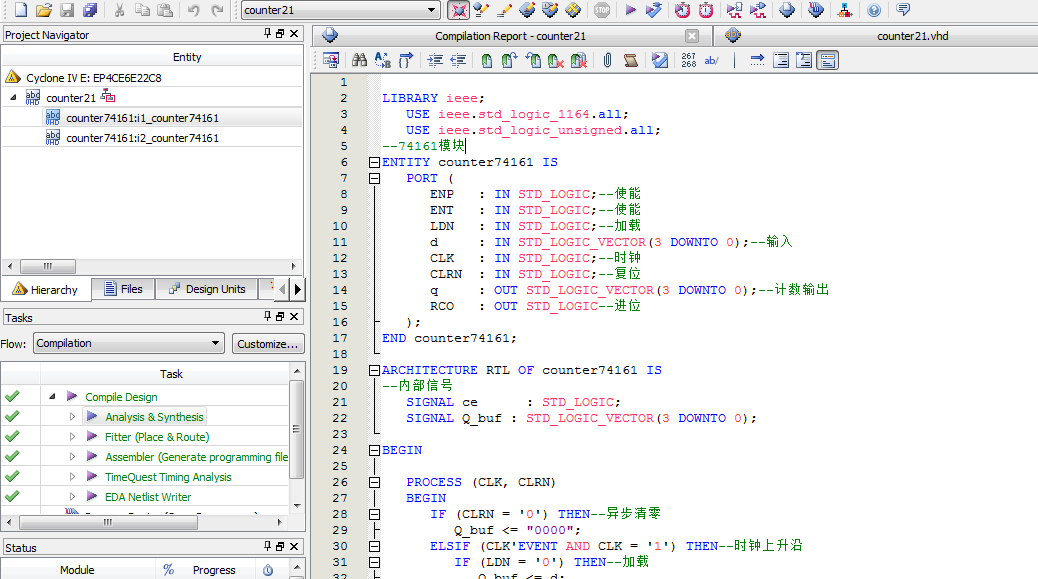This screenshot has width=1038, height=579.
Task: Click the Open folder icon
Action: pos(43,10)
